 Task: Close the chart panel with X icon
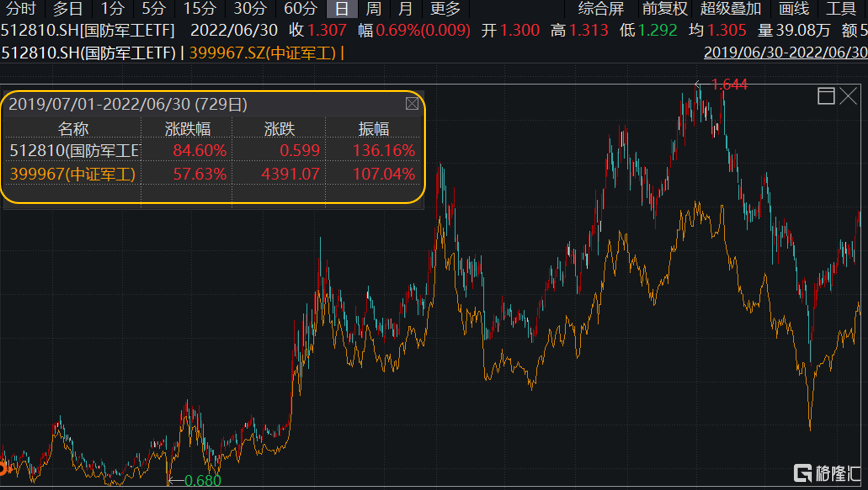(848, 96)
